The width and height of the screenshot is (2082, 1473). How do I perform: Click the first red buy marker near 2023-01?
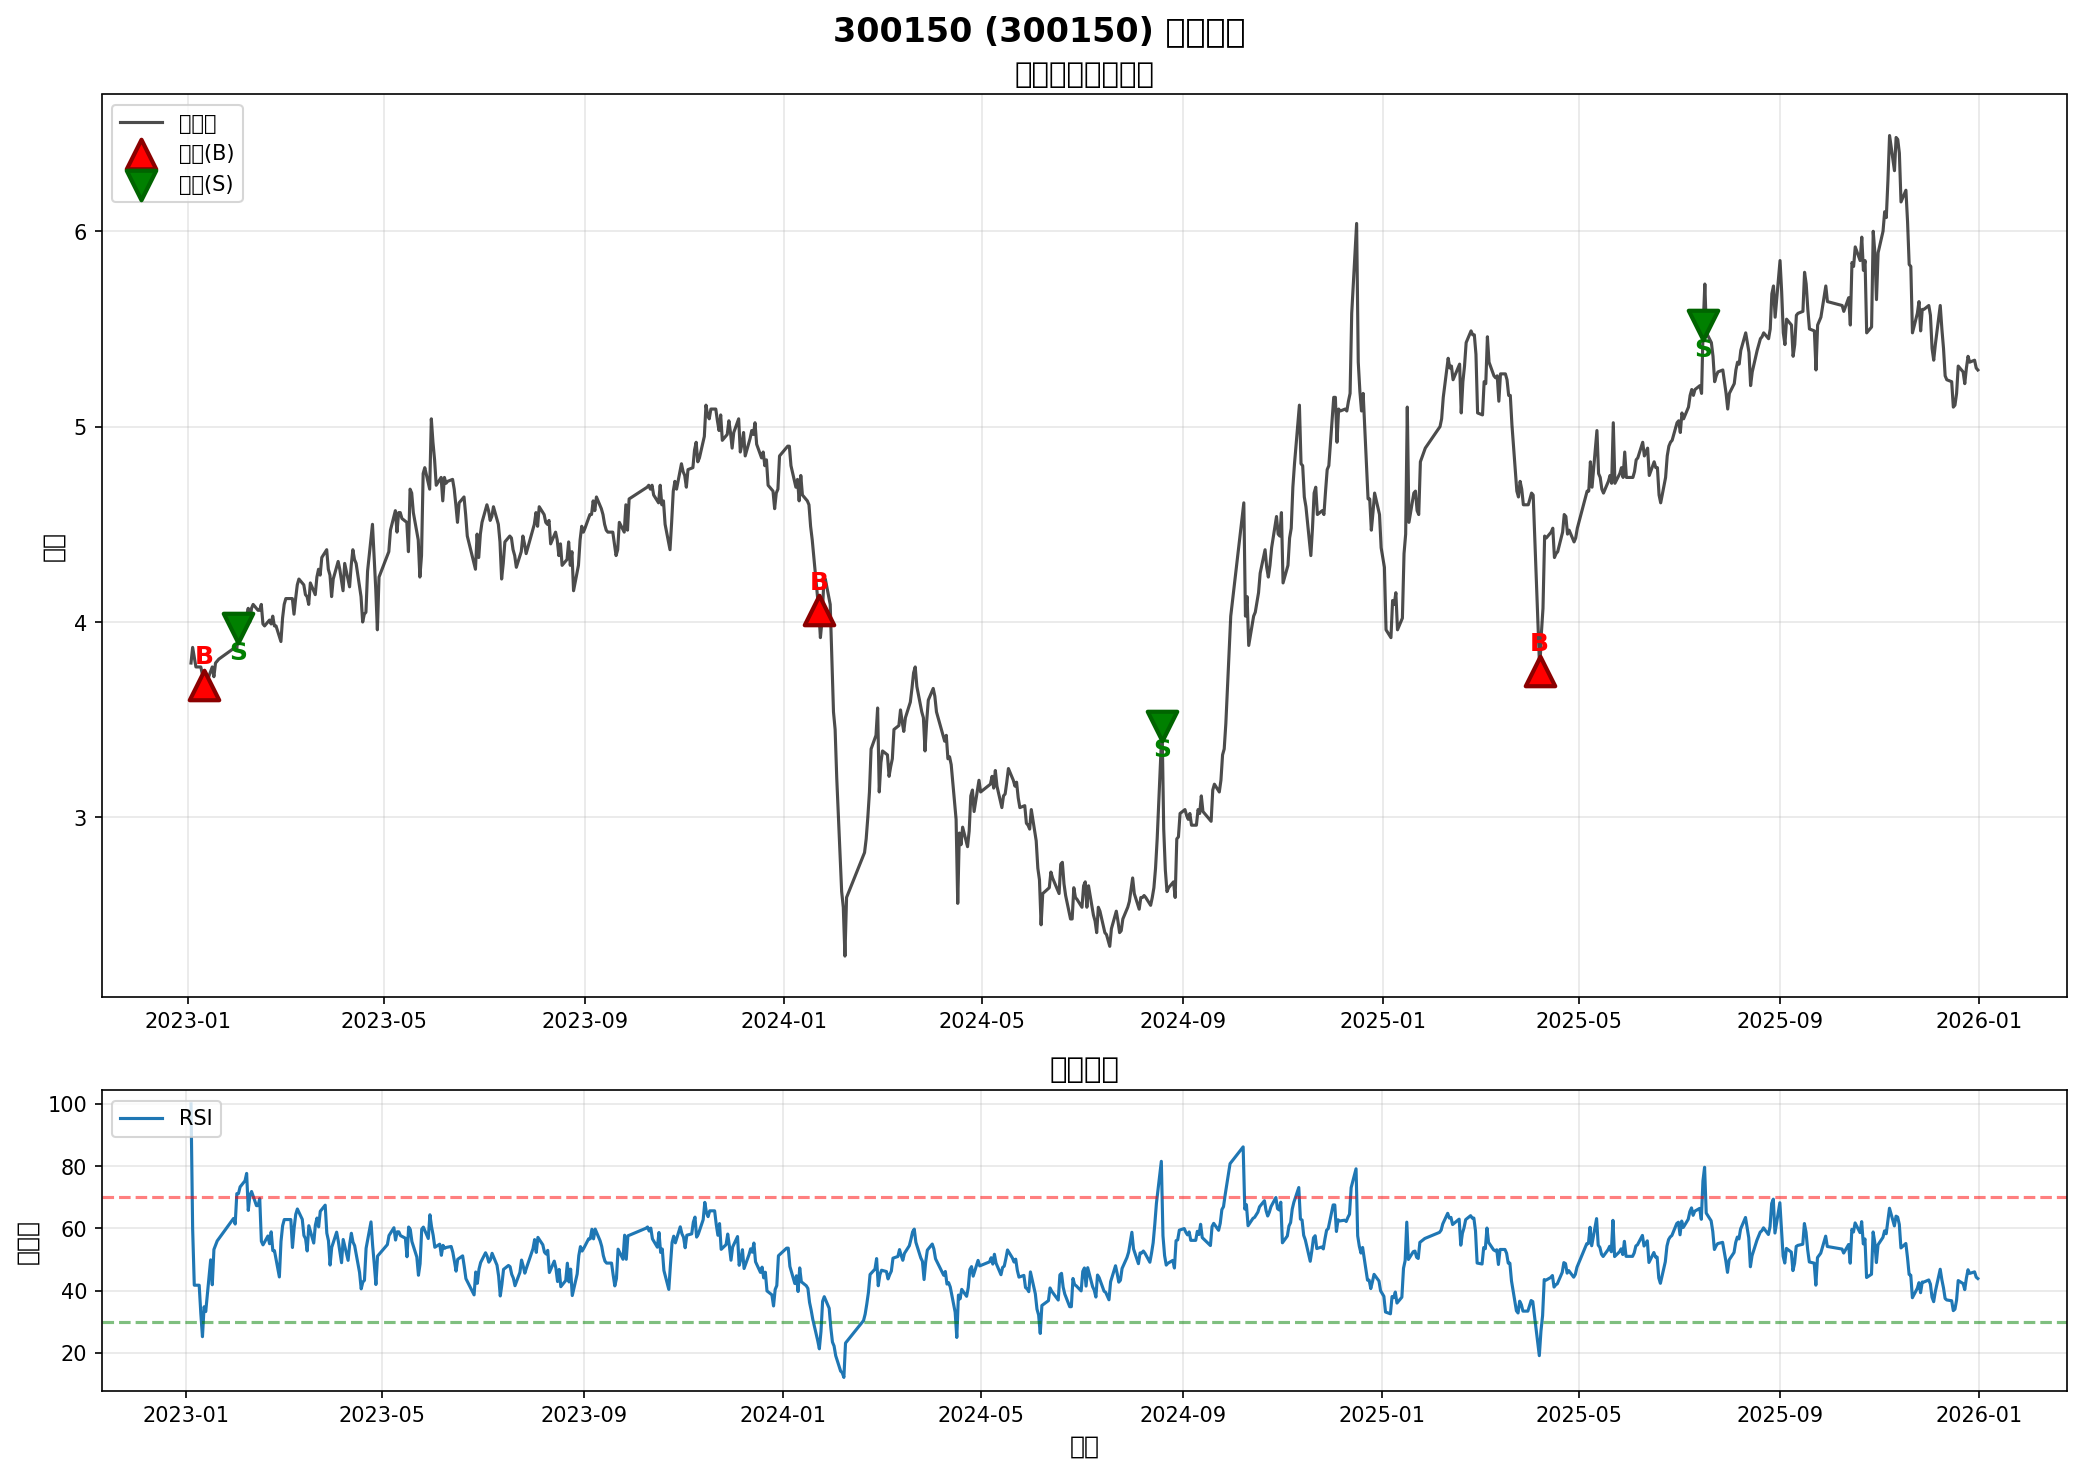[x=204, y=686]
